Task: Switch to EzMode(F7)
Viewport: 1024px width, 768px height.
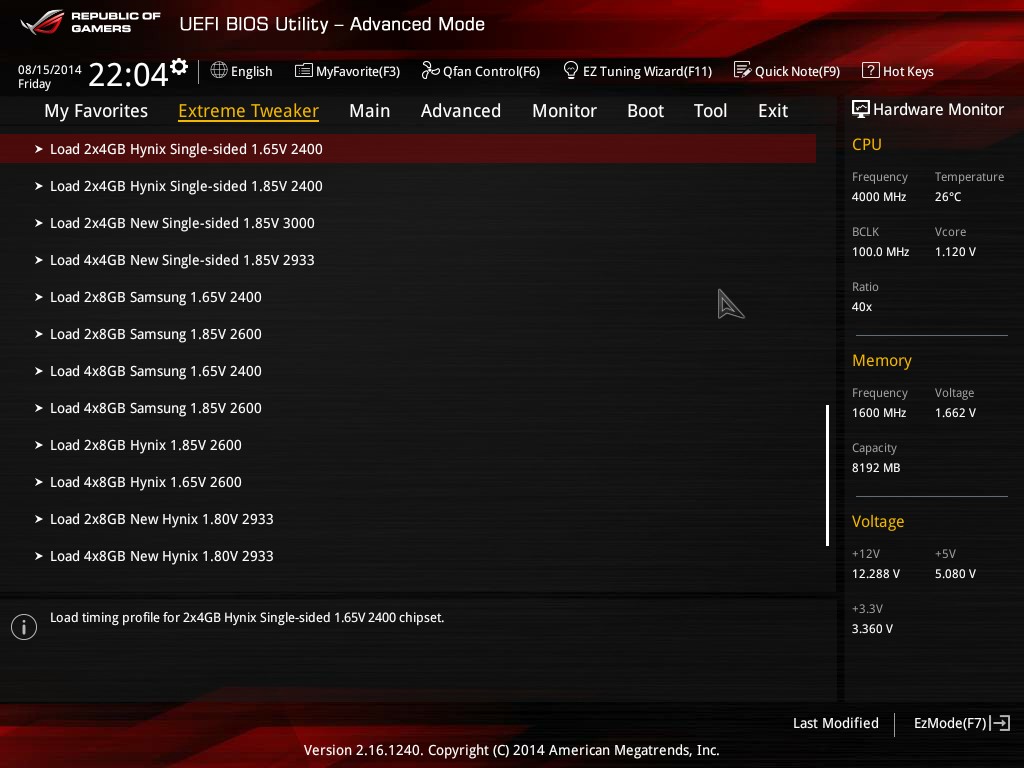Action: 950,723
